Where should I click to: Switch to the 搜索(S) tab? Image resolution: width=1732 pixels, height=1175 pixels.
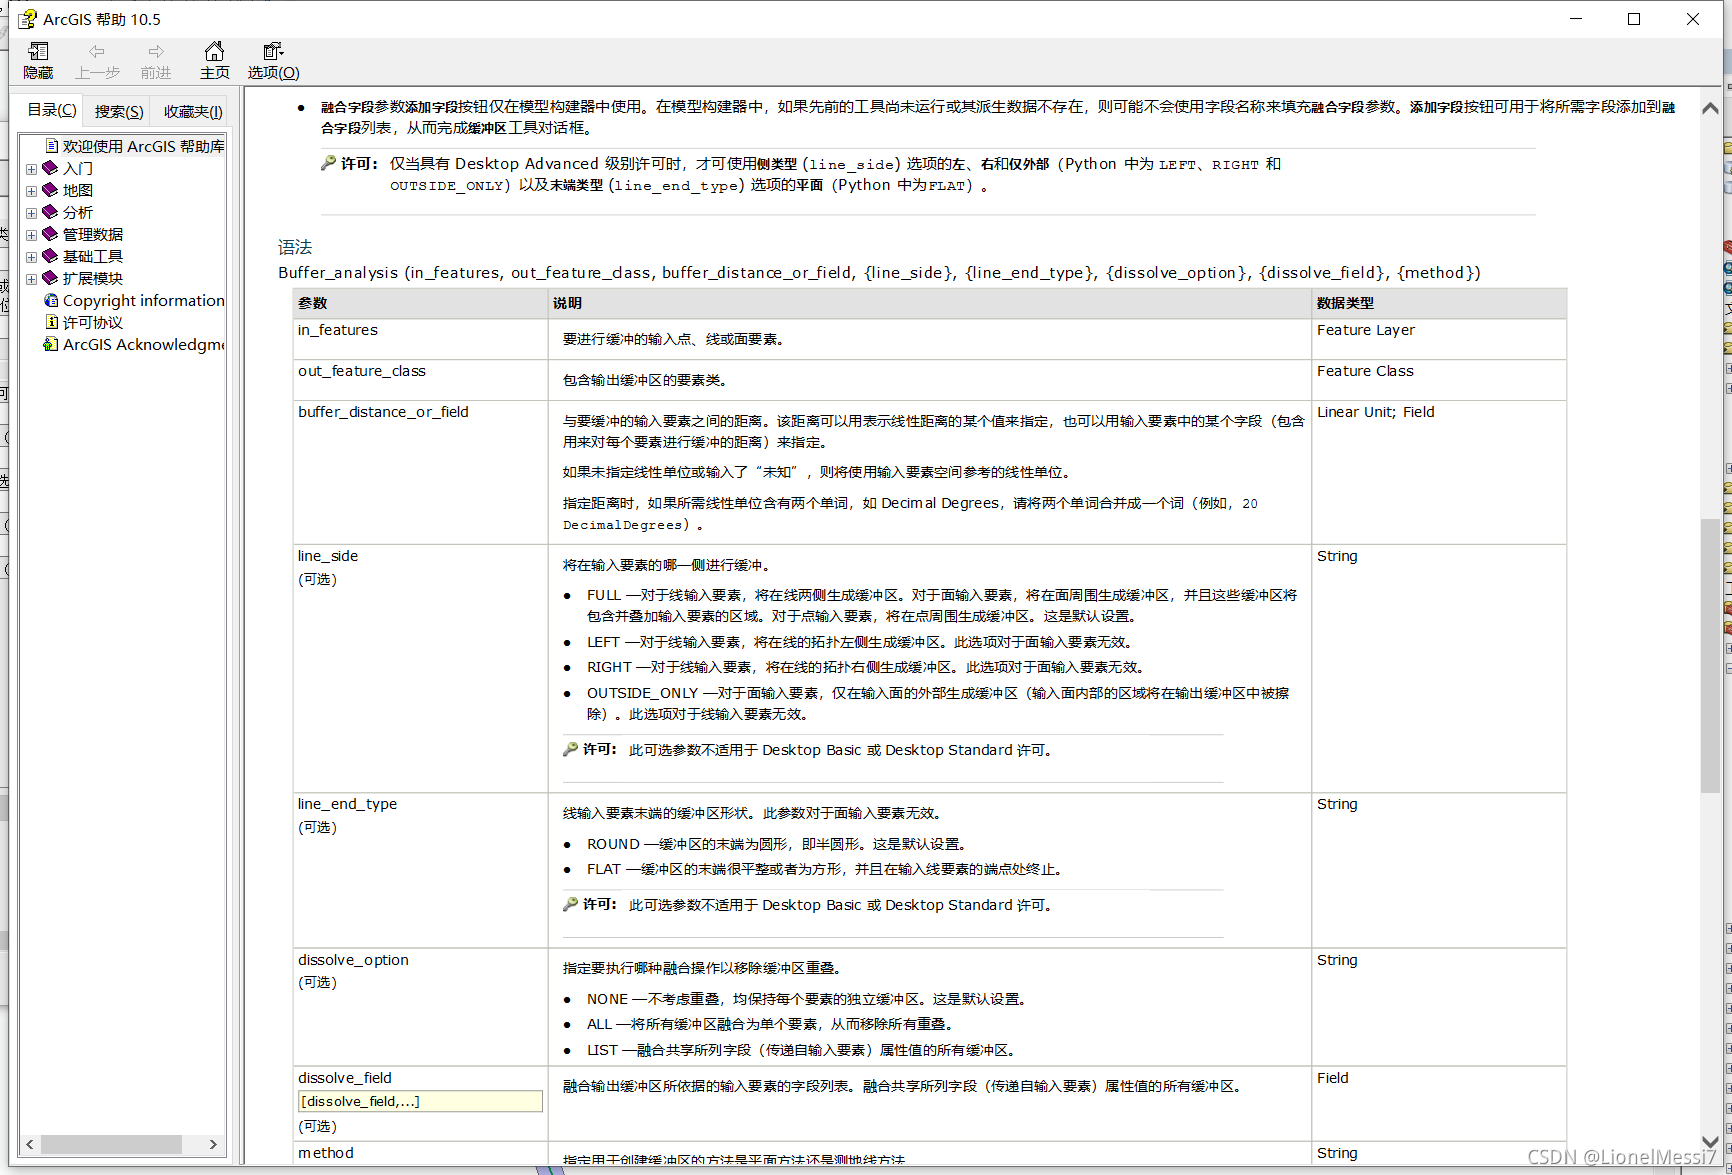click(119, 111)
